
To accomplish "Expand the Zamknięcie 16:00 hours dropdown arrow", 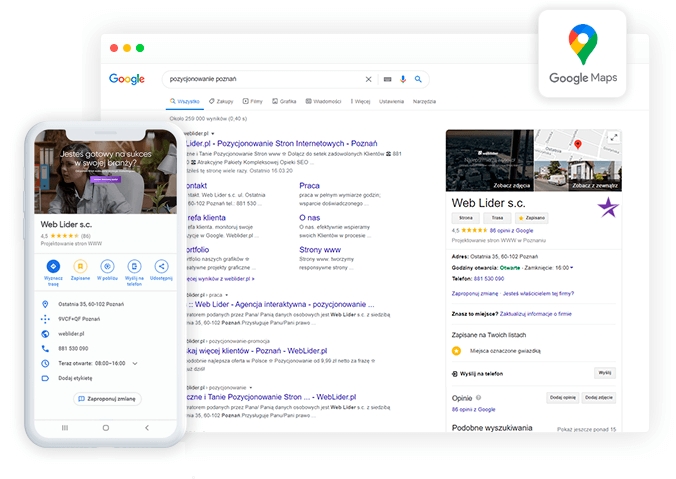I will 572,268.
